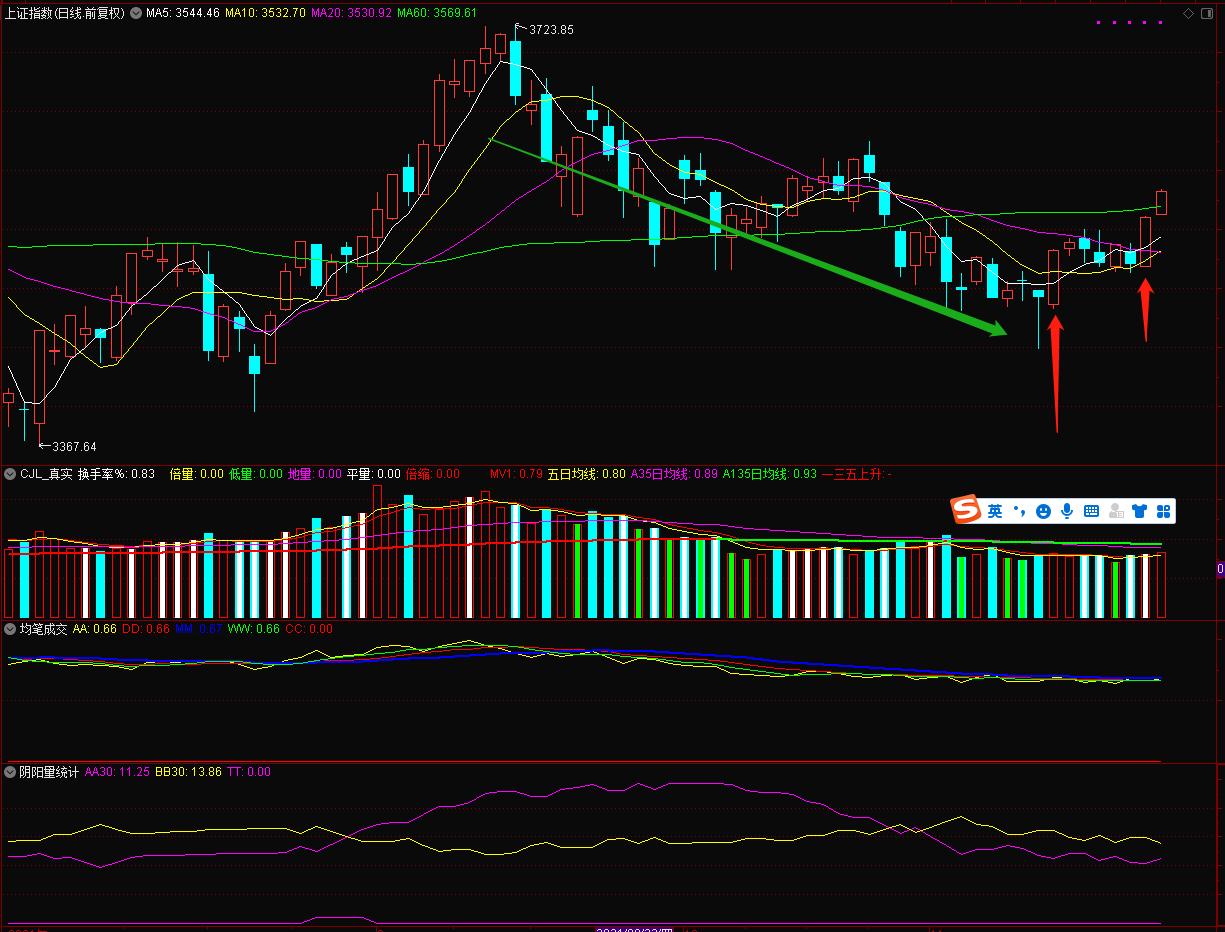Click the AA30: 11.25 value
1225x932 pixels.
click(118, 772)
